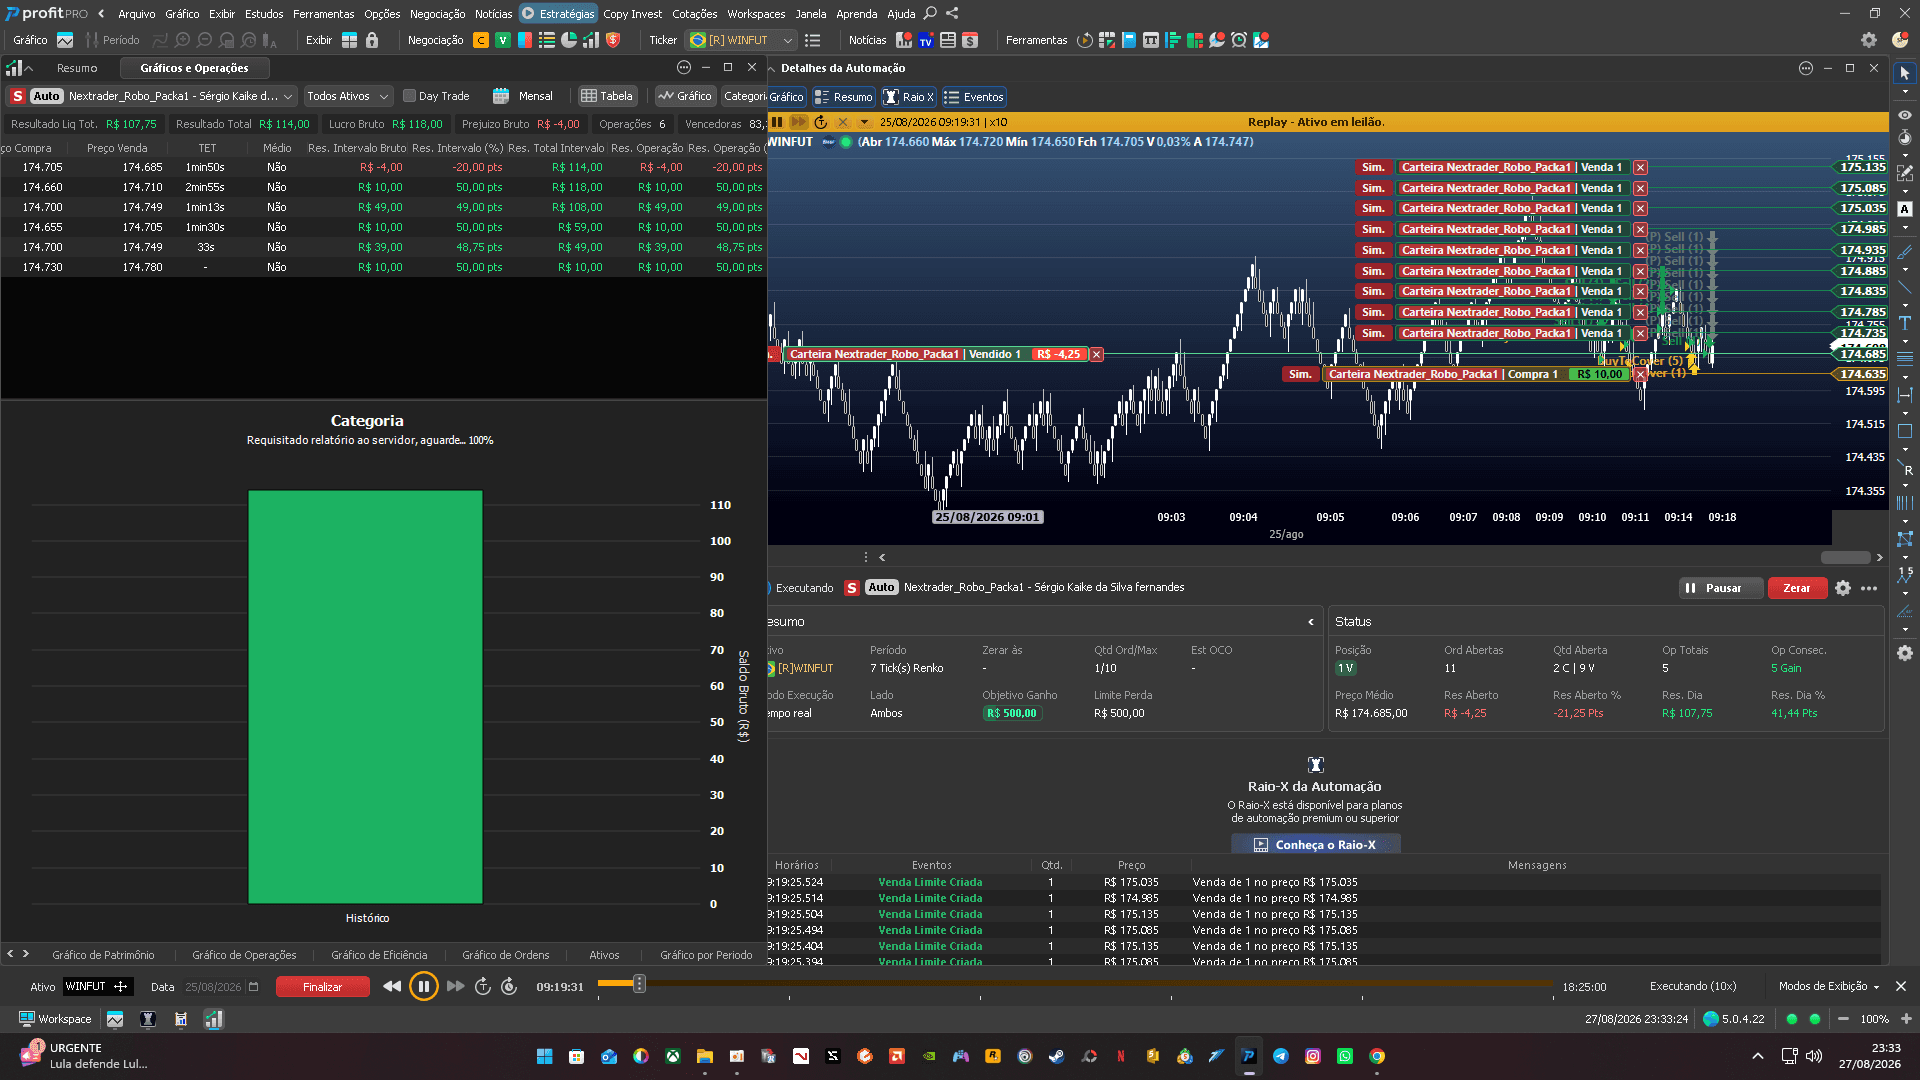Select the text T tool in right sidebar
The width and height of the screenshot is (1920, 1080).
pyautogui.click(x=1905, y=323)
